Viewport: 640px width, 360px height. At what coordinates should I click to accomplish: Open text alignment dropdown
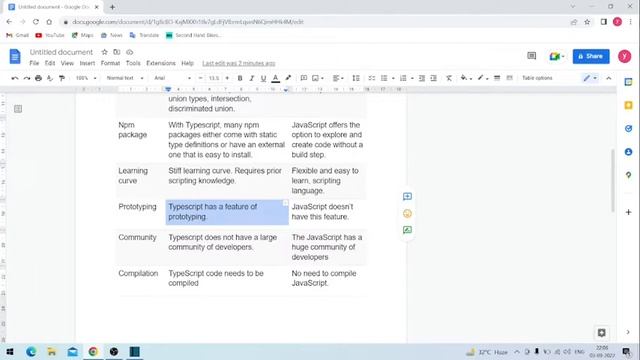[x=338, y=78]
